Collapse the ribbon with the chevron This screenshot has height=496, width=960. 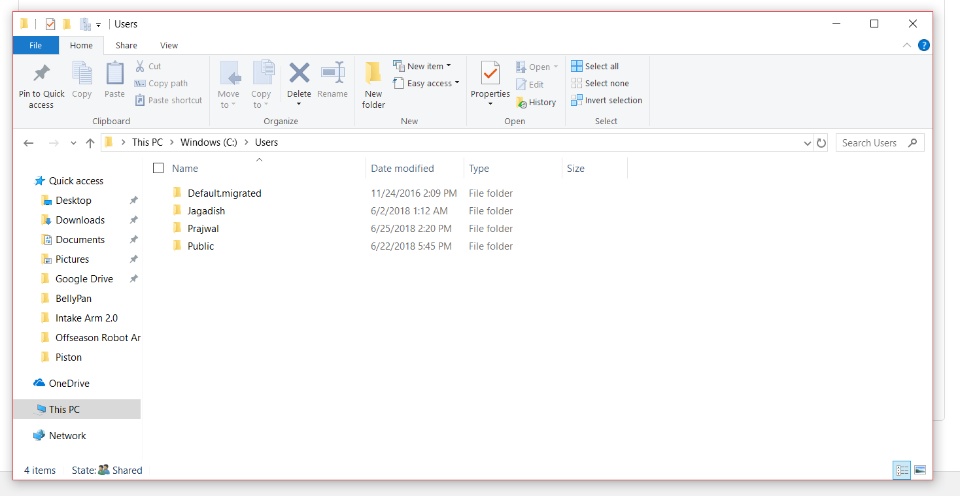[x=907, y=45]
